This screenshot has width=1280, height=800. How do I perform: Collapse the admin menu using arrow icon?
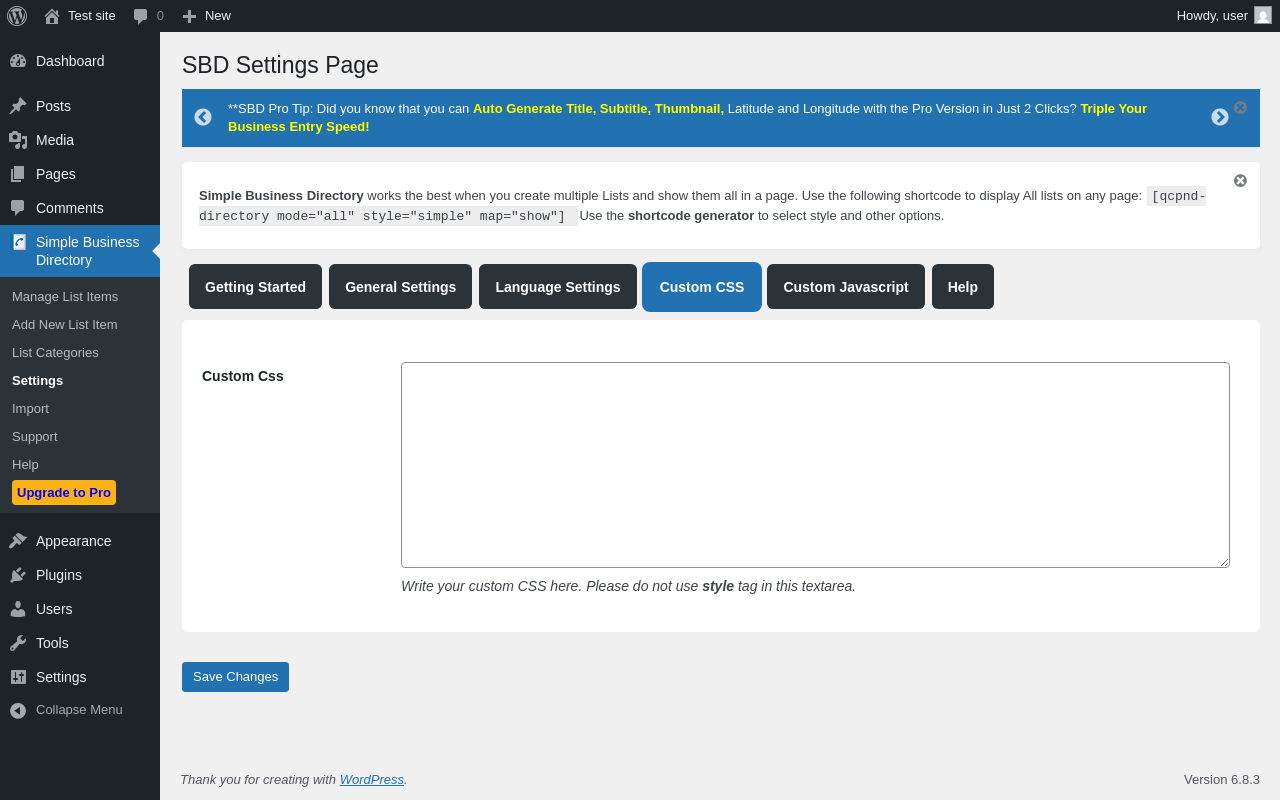(x=18, y=710)
